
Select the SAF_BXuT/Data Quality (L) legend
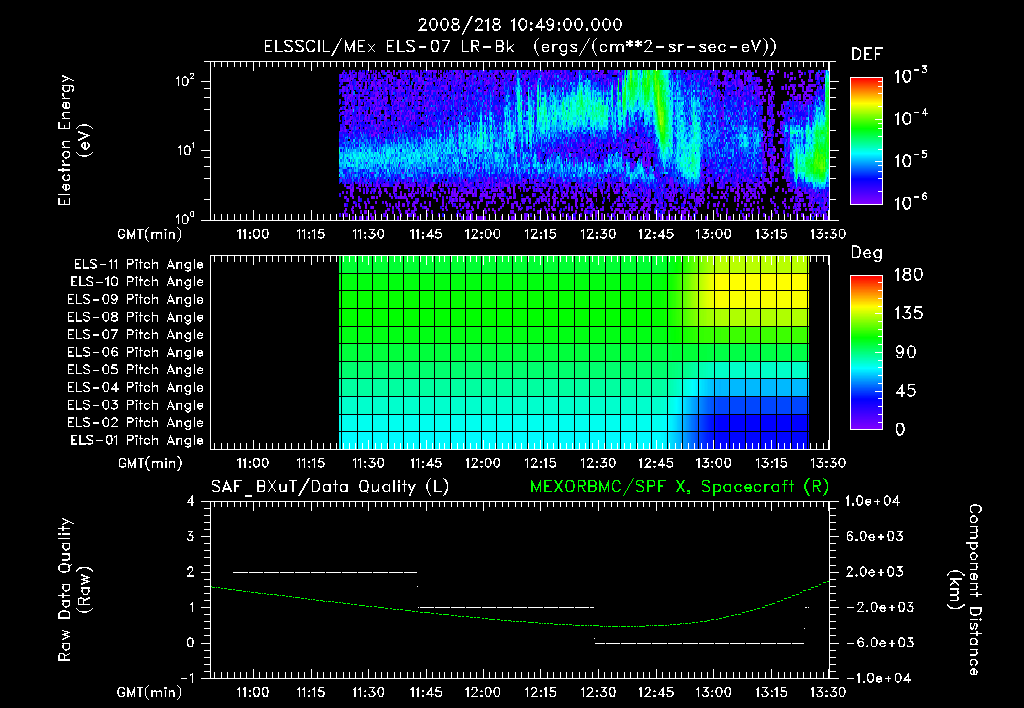pos(330,487)
